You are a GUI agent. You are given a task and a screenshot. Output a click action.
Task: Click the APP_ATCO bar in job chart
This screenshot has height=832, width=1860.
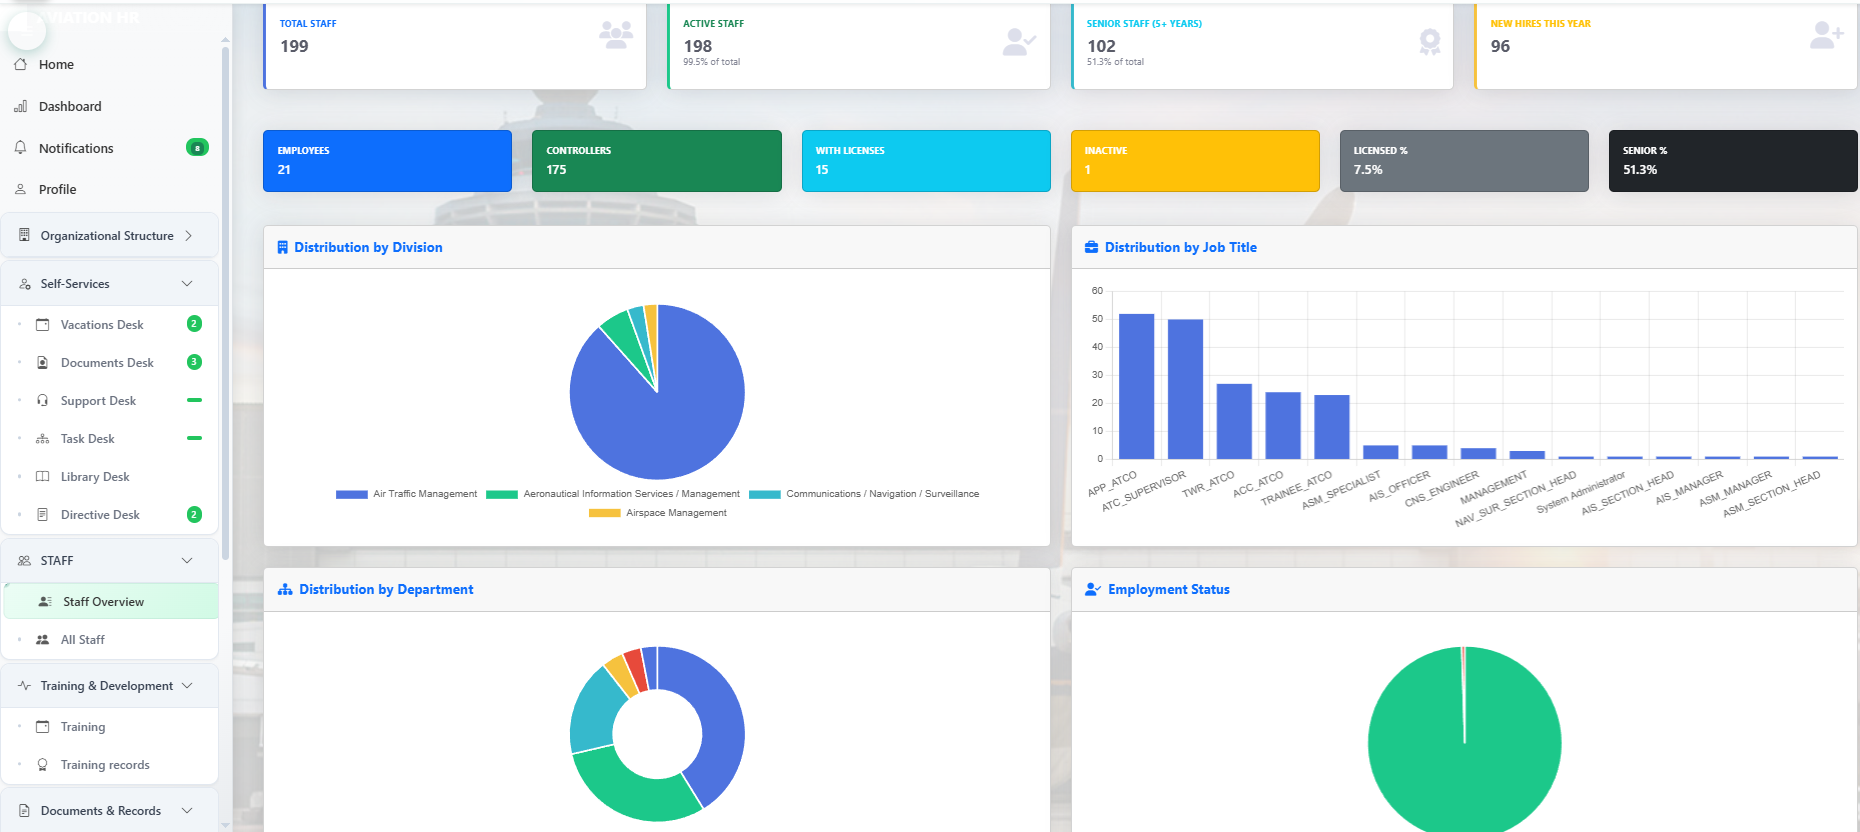point(1136,386)
